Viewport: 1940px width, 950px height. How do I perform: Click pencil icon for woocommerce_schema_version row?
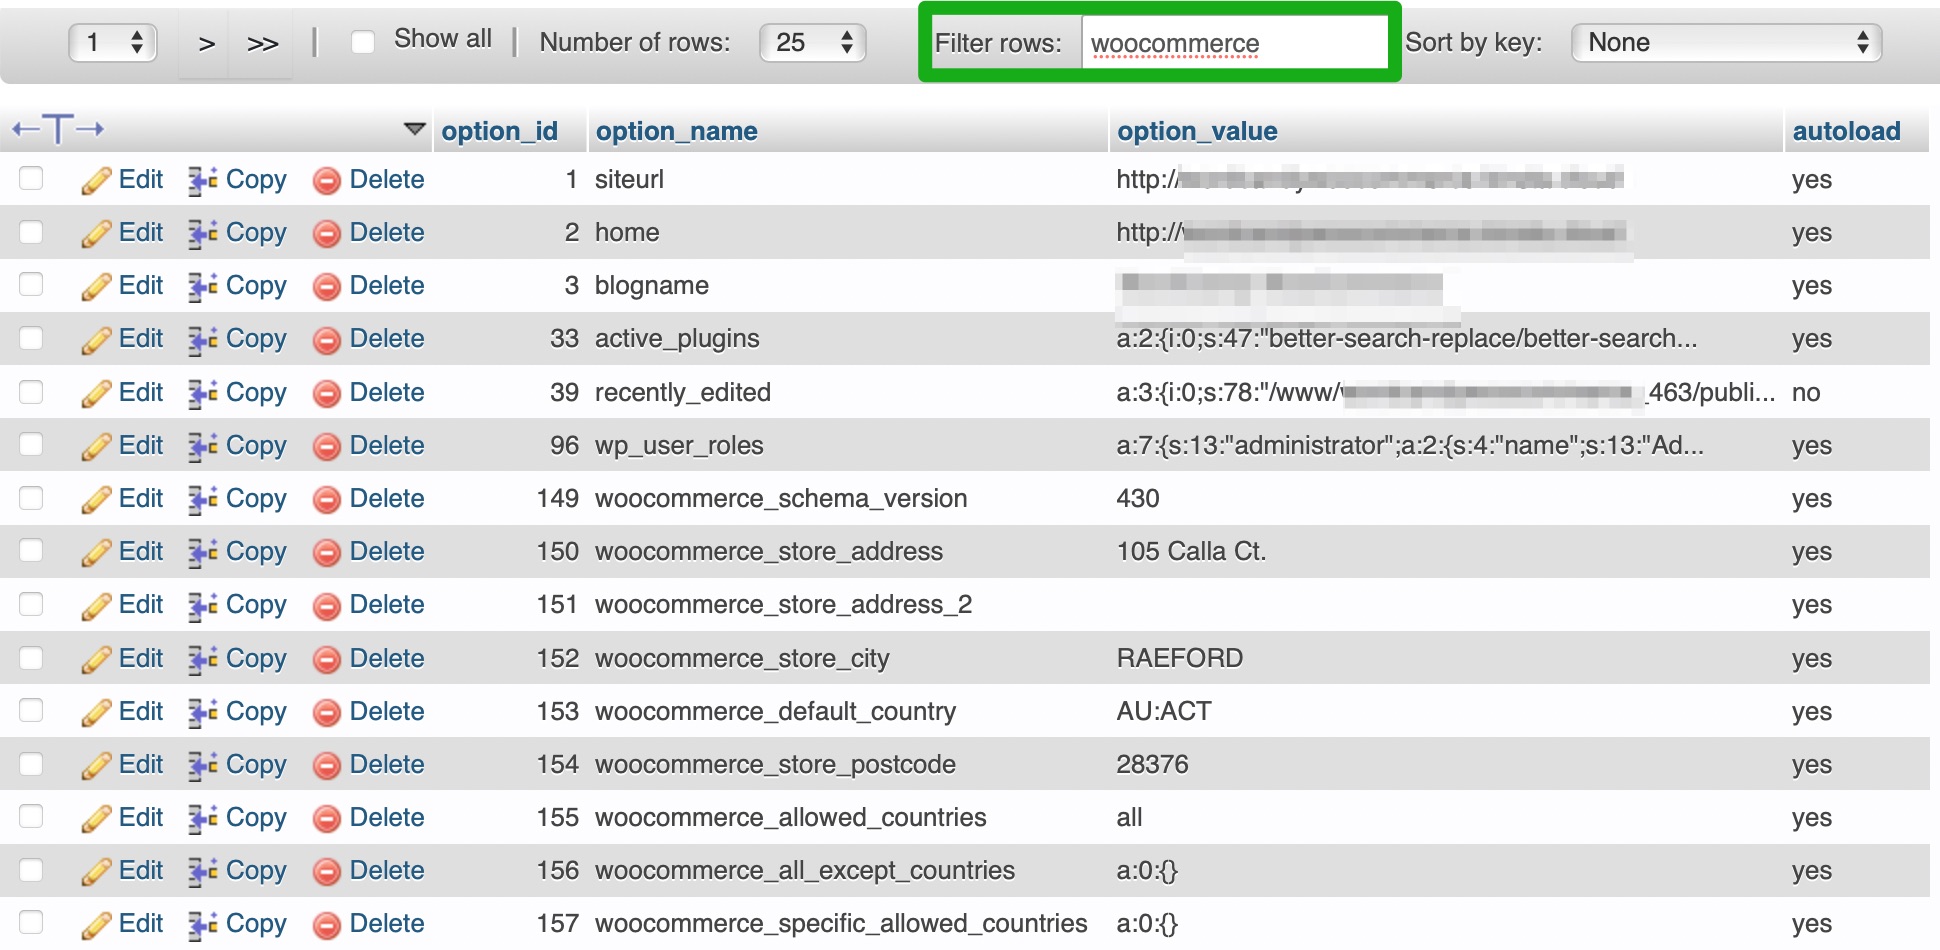(96, 499)
